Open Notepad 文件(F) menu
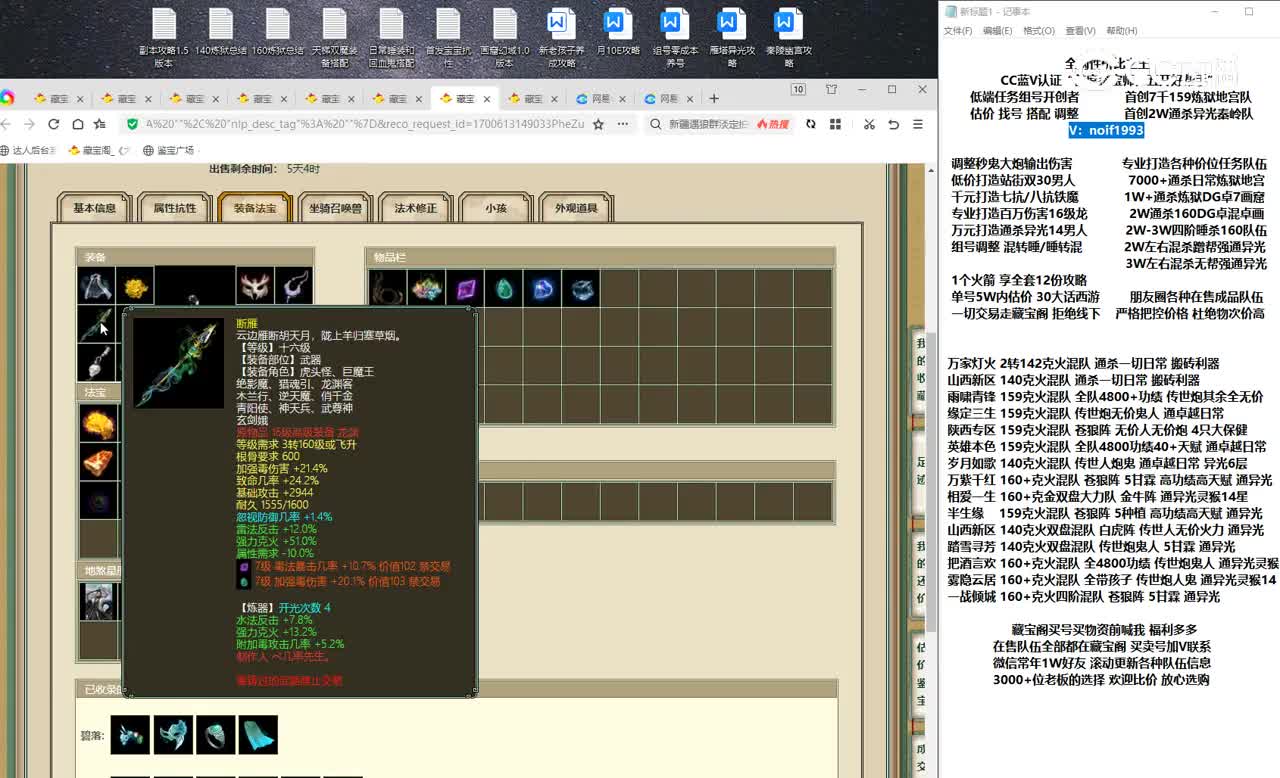Image resolution: width=1280 pixels, height=778 pixels. click(958, 31)
